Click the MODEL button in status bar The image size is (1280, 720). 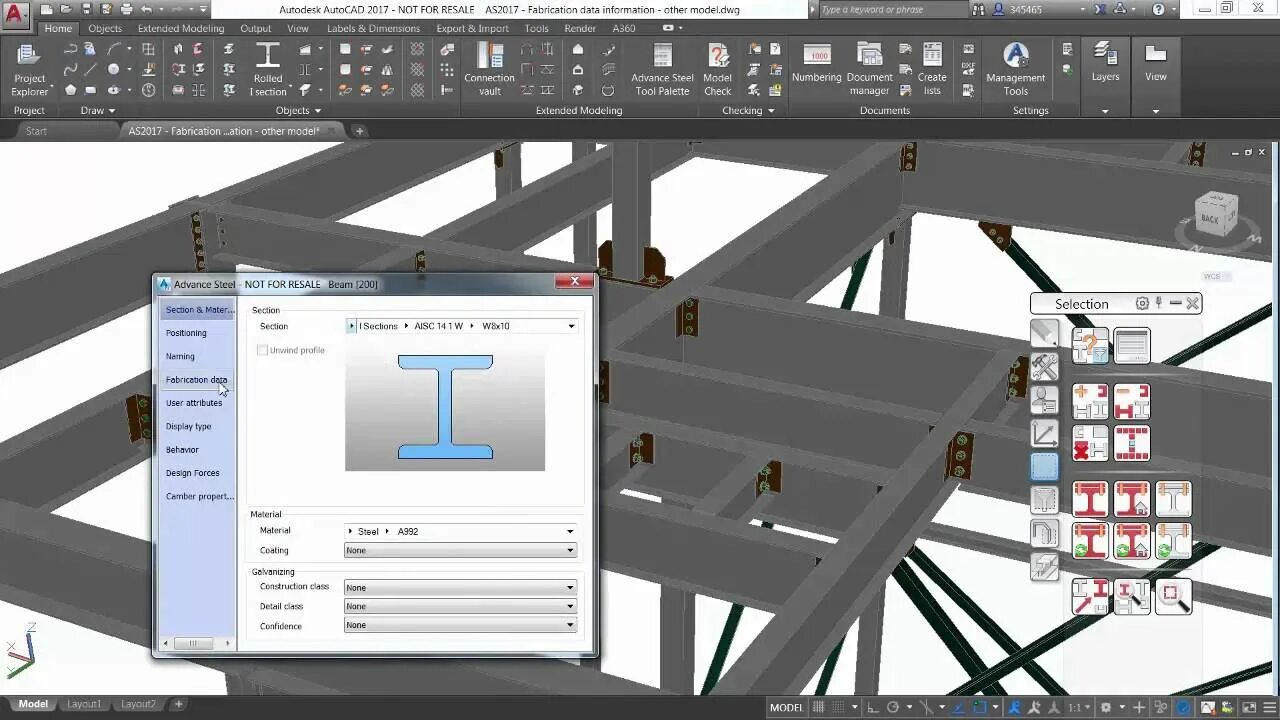pos(786,707)
